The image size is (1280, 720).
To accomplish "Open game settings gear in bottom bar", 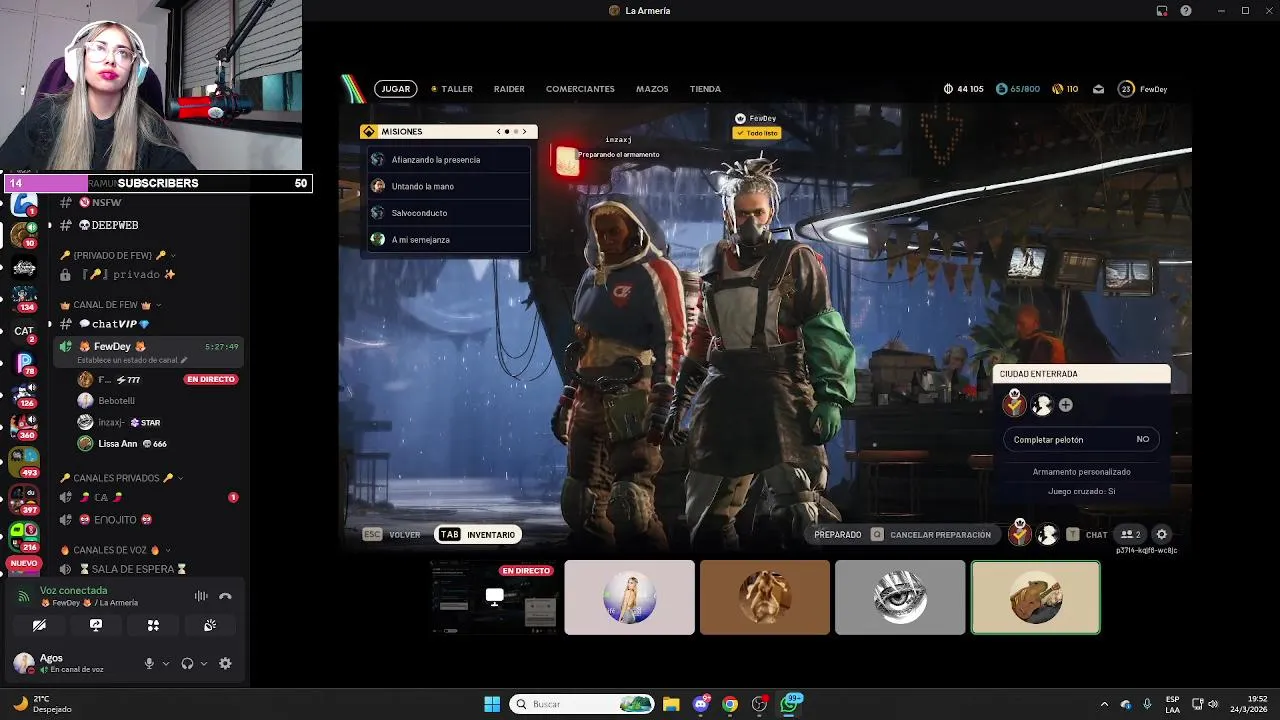I will pyautogui.click(x=1162, y=535).
